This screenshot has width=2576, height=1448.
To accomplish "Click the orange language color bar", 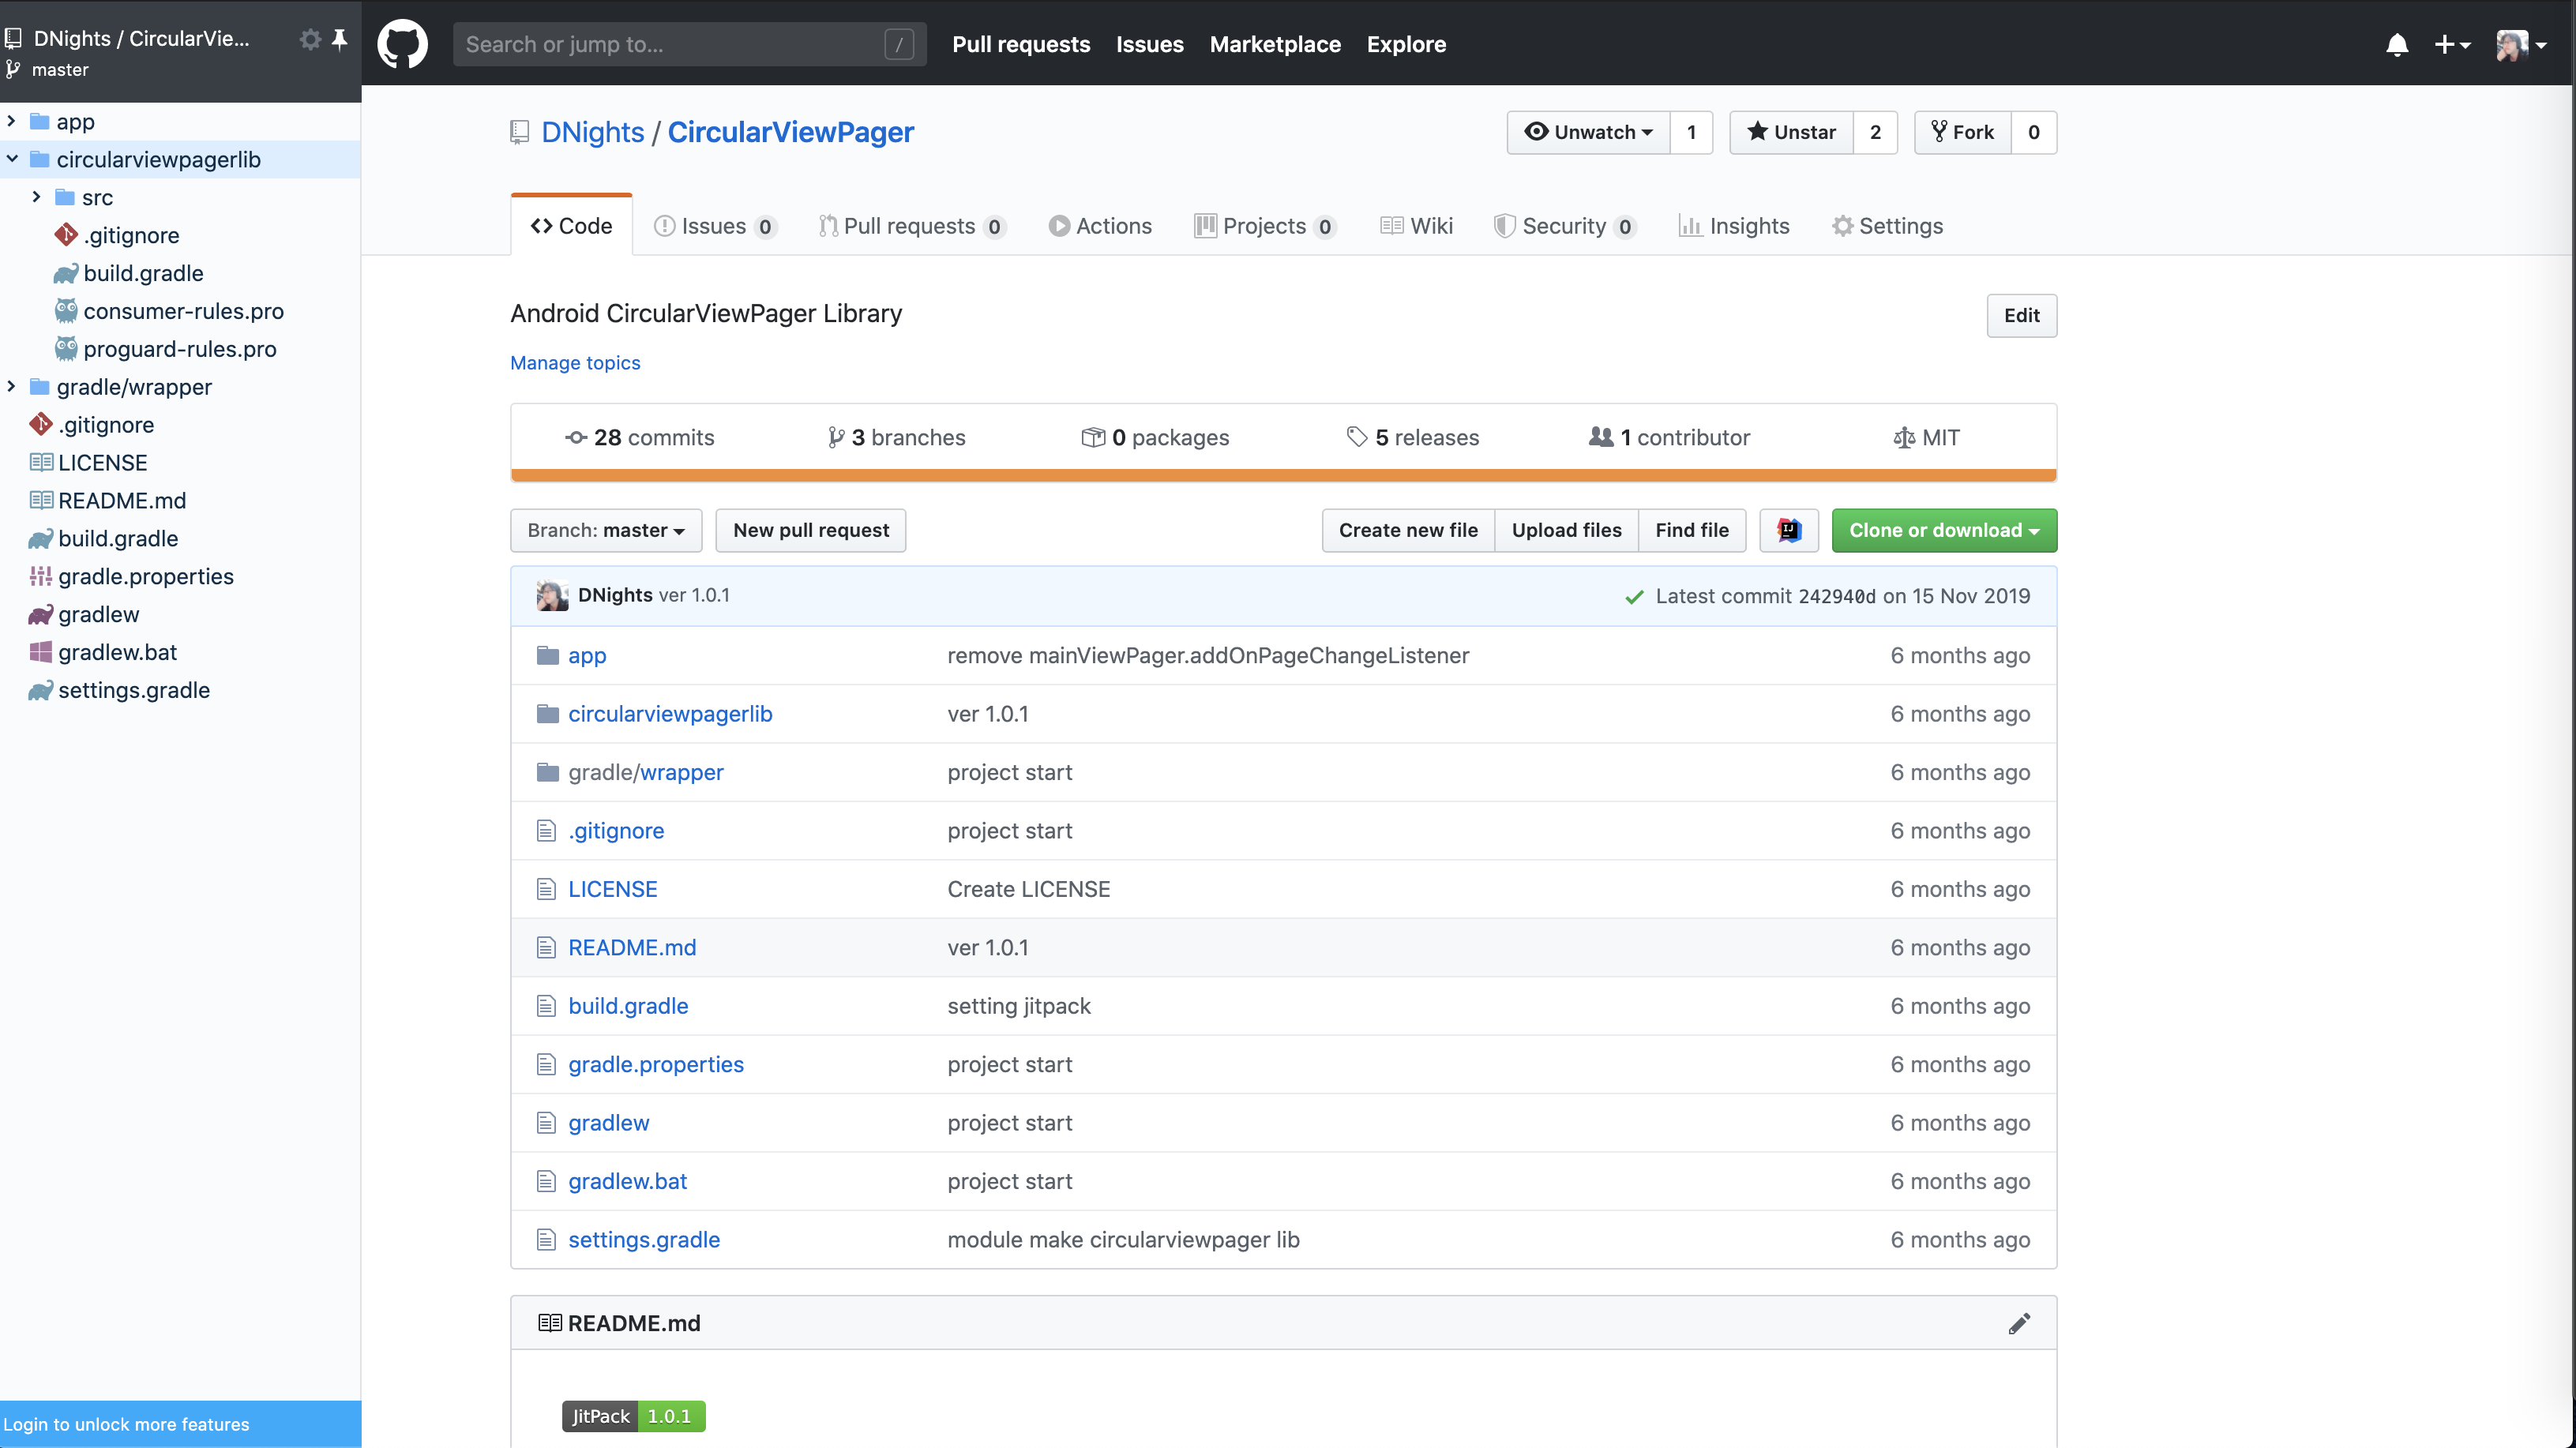I will tap(1283, 476).
